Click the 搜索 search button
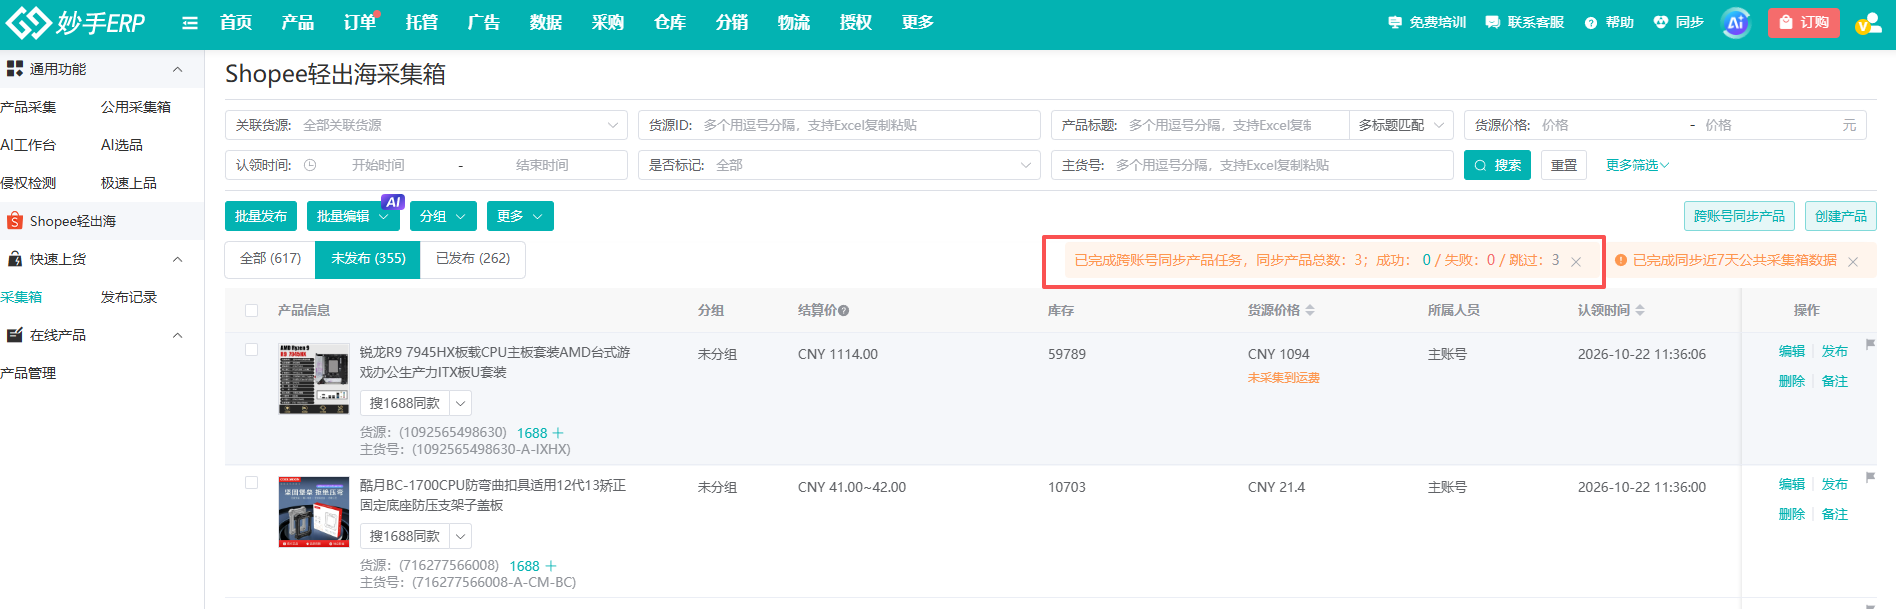The image size is (1896, 609). coord(1497,165)
